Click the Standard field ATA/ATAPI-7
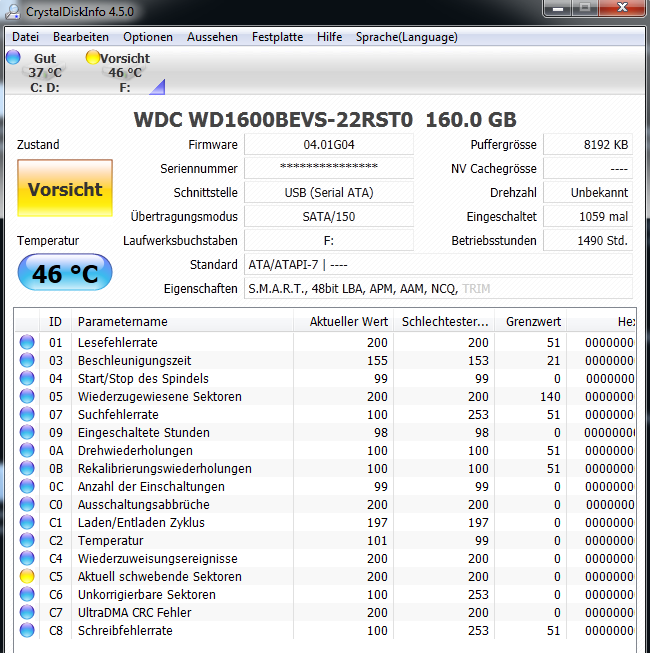The width and height of the screenshot is (650, 653). 438,264
